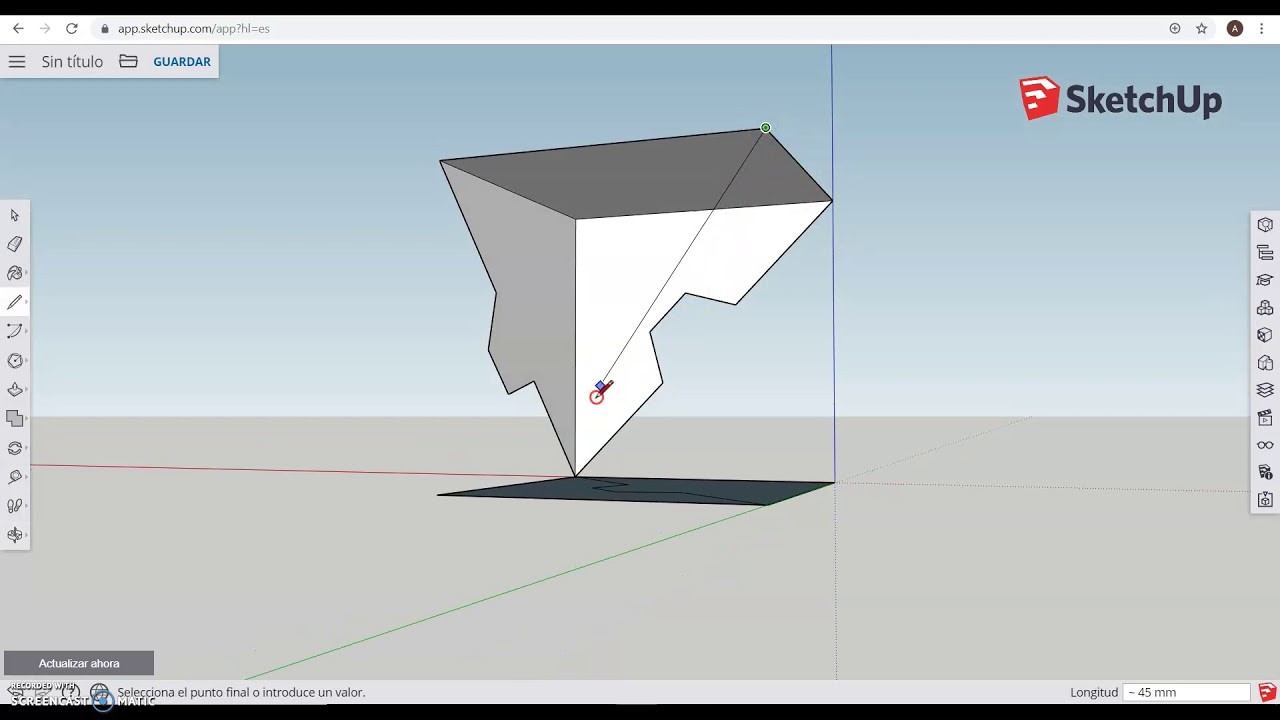This screenshot has height=720, width=1280.
Task: Expand the Polygon tool flyout arrow
Action: [x=26, y=360]
